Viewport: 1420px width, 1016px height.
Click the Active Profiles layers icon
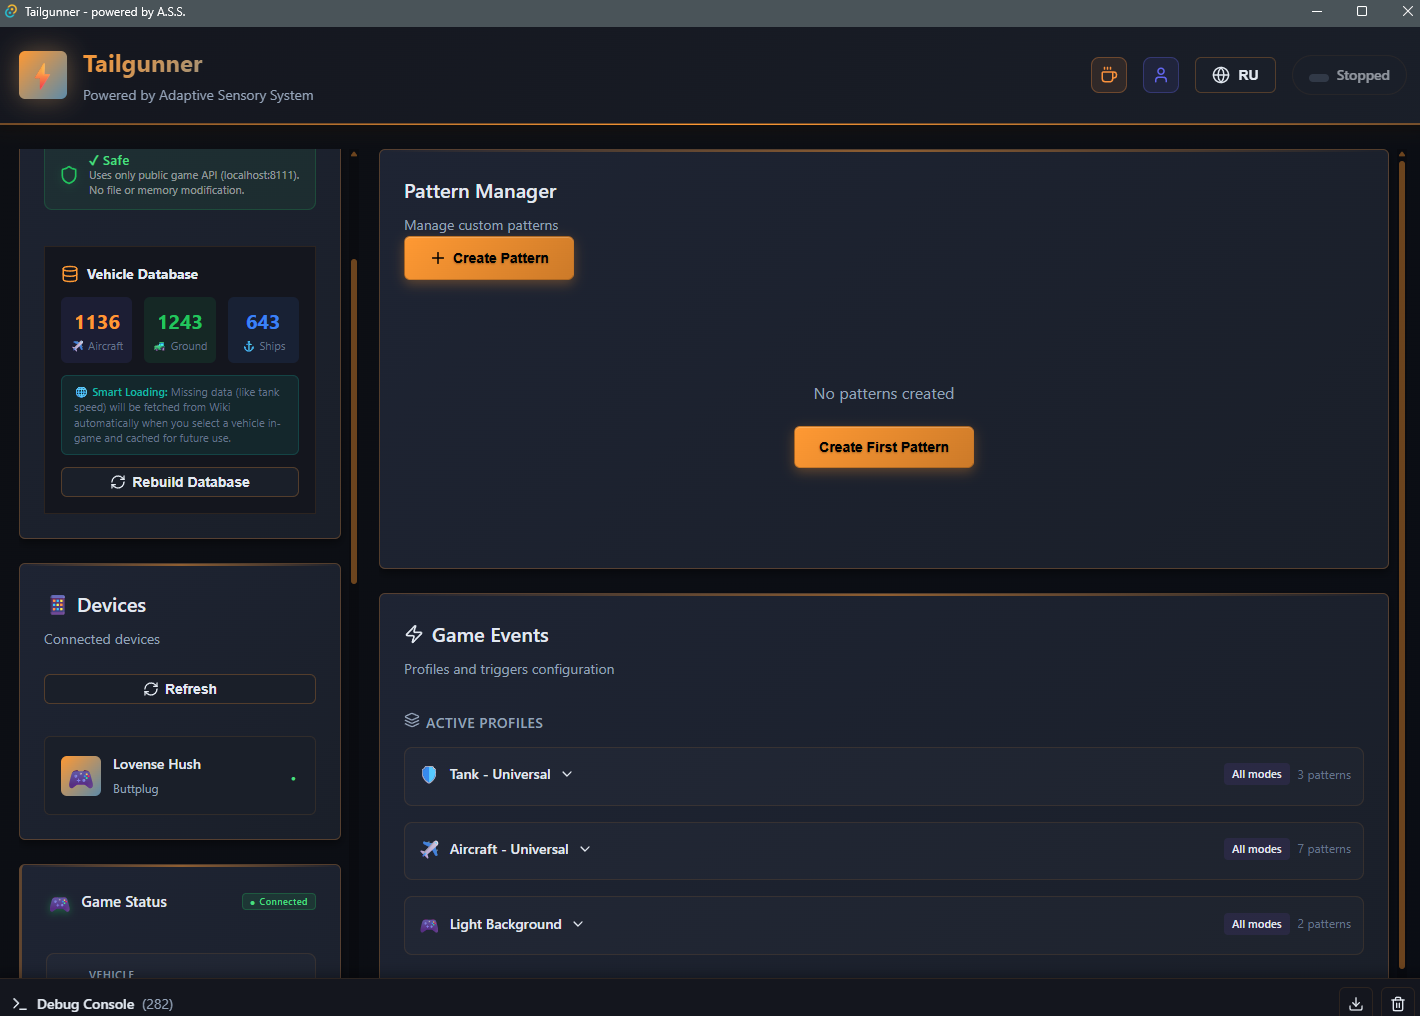(x=412, y=720)
